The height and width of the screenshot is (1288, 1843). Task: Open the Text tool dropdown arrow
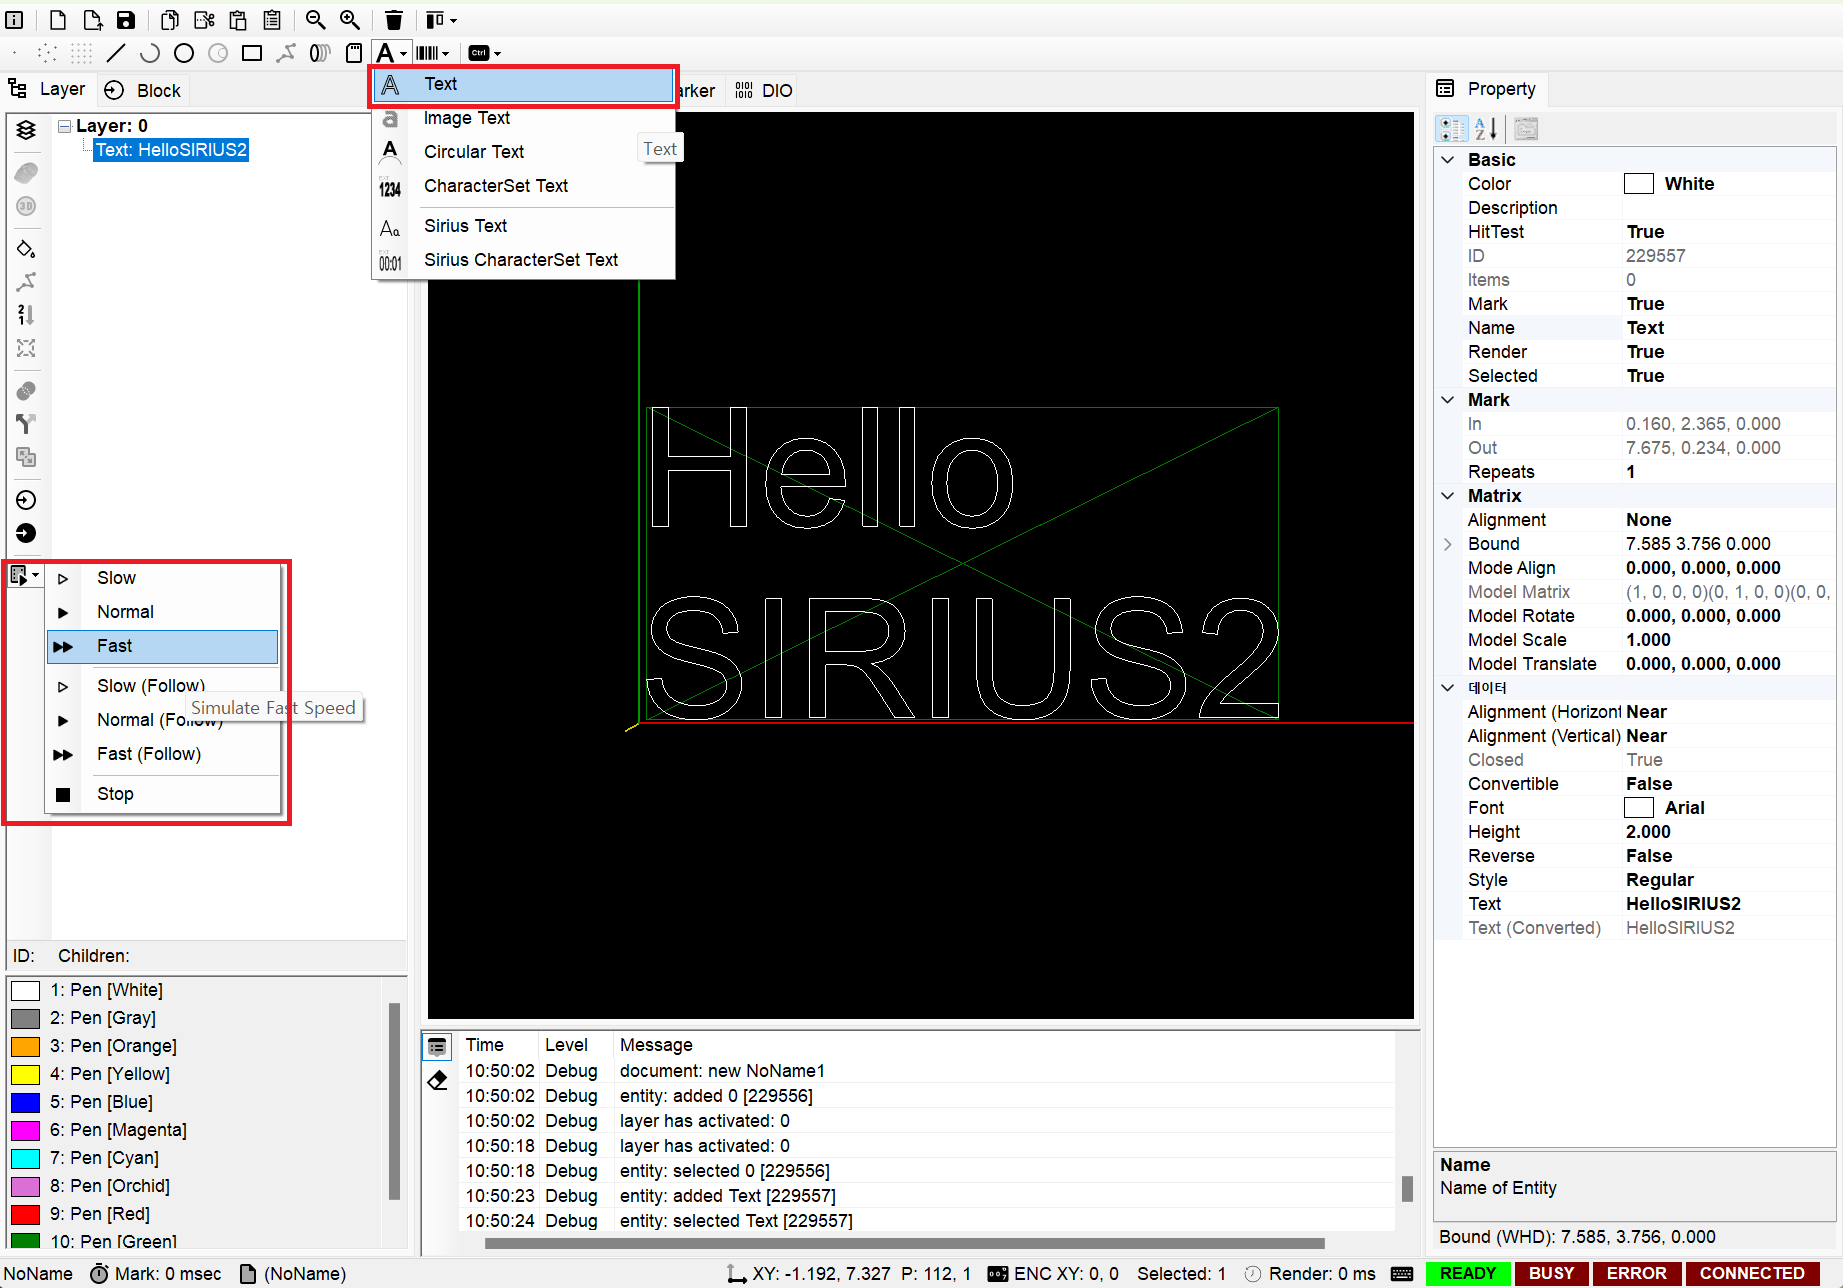[404, 54]
